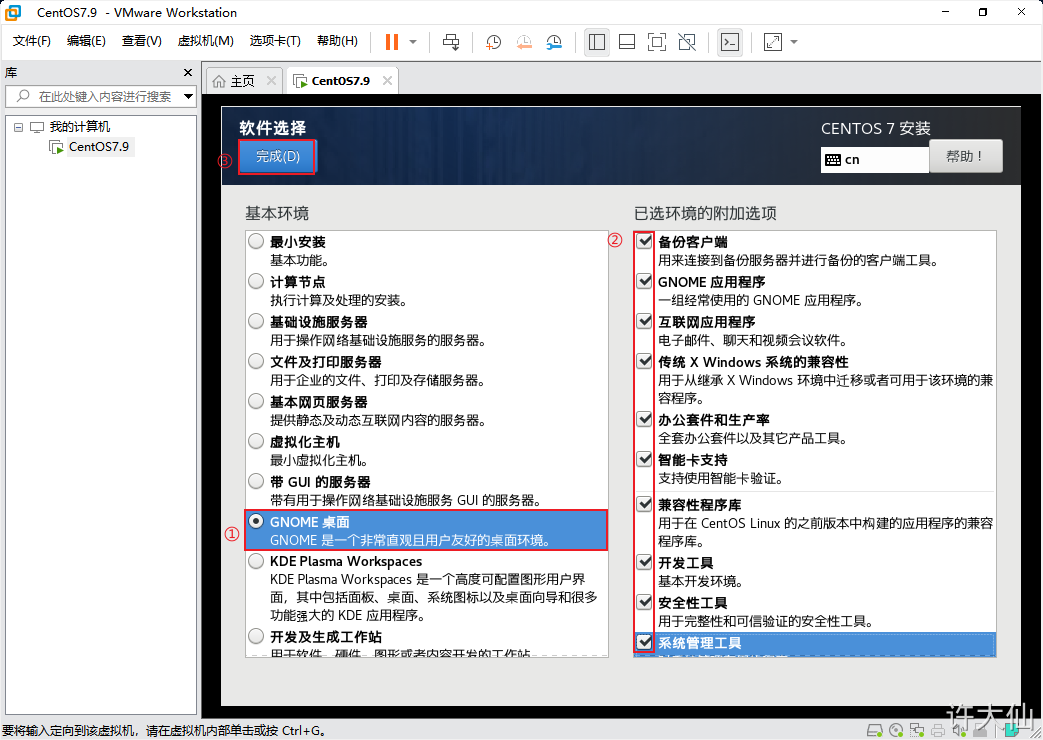Toggle the thumbnail bar view icon
This screenshot has width=1043, height=740.
(627, 42)
